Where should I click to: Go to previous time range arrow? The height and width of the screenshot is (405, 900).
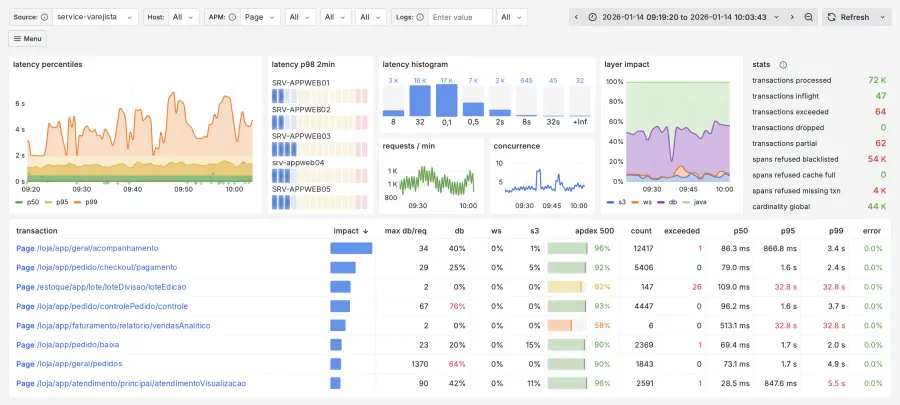(576, 17)
